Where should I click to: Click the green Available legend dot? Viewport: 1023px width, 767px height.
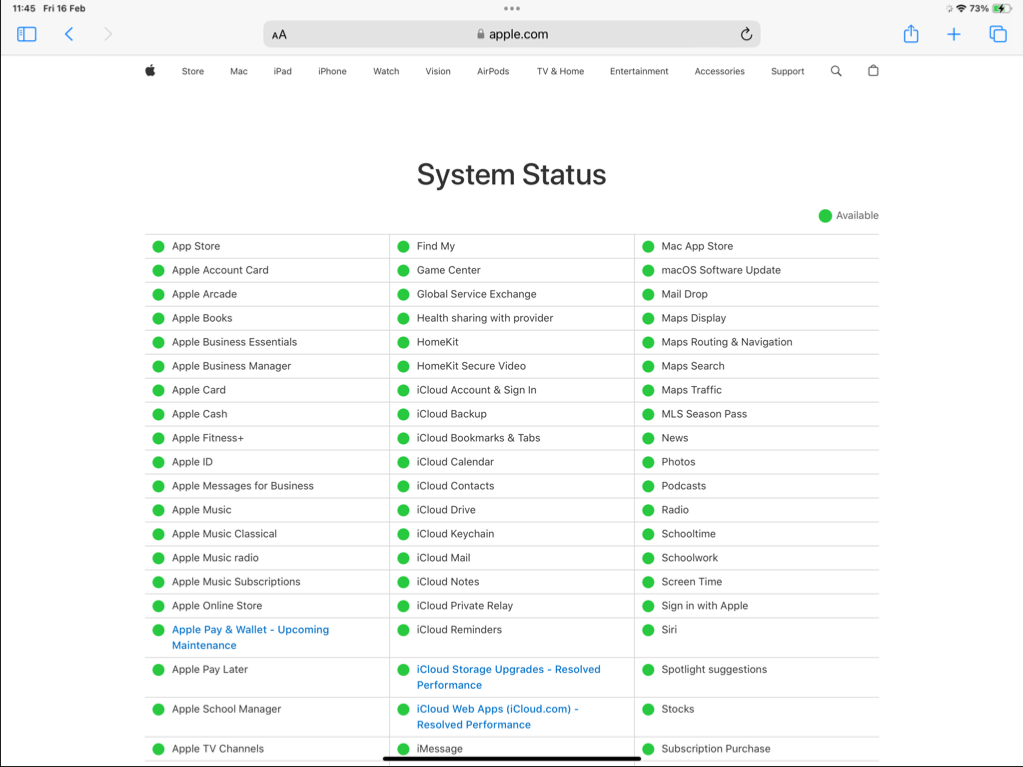825,216
